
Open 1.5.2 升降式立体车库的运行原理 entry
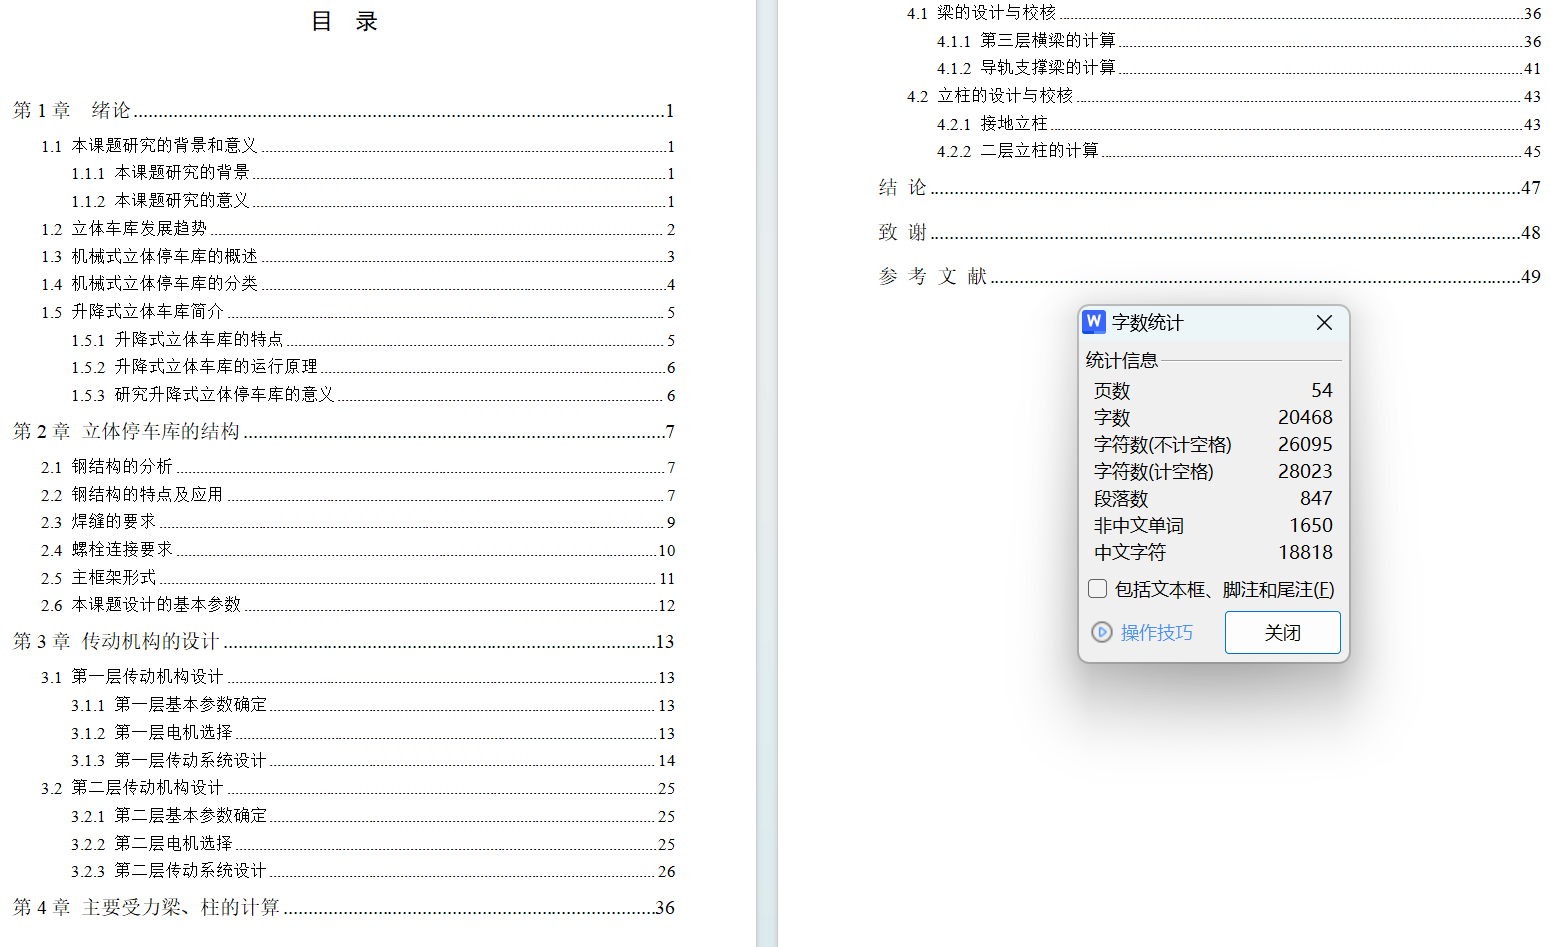[373, 367]
